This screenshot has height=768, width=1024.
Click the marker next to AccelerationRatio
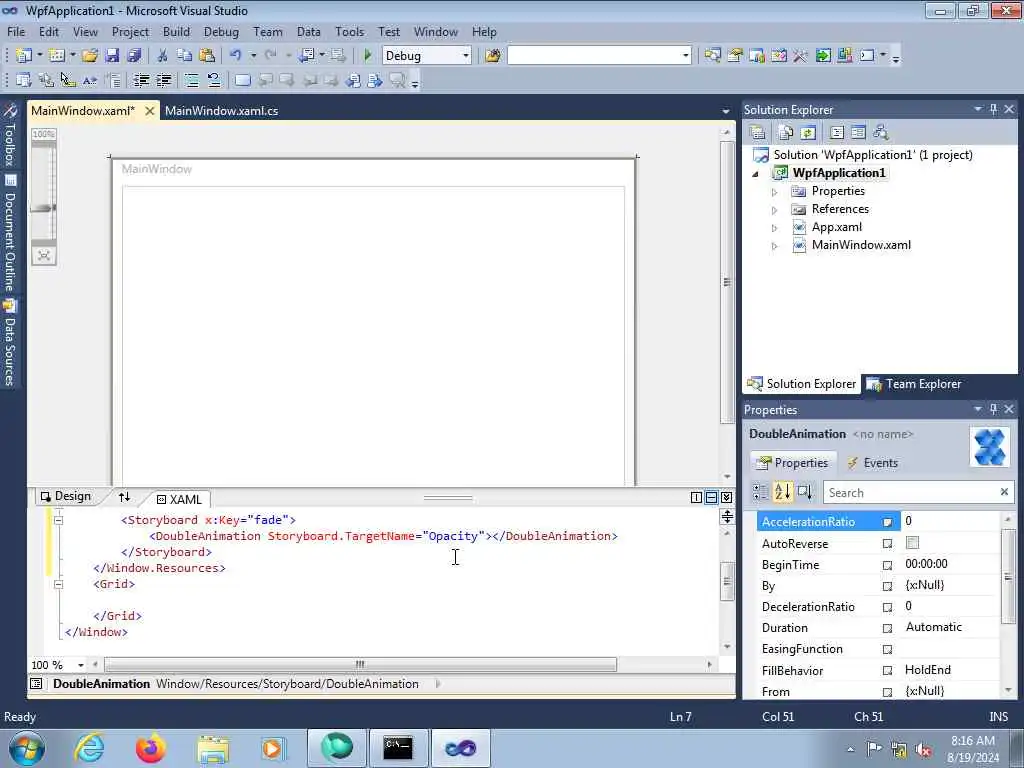pyautogui.click(x=888, y=522)
